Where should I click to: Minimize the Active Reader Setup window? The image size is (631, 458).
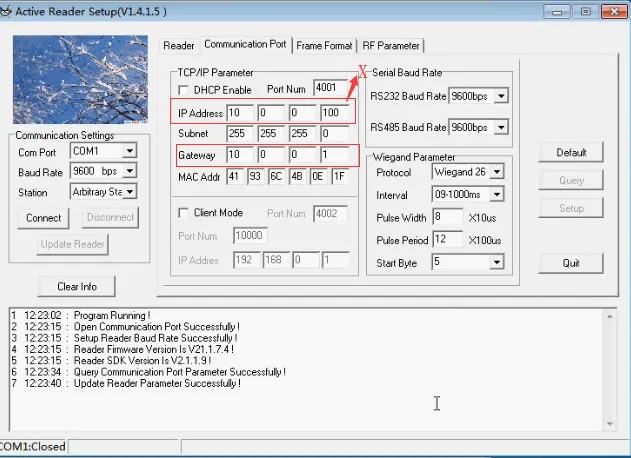(557, 12)
